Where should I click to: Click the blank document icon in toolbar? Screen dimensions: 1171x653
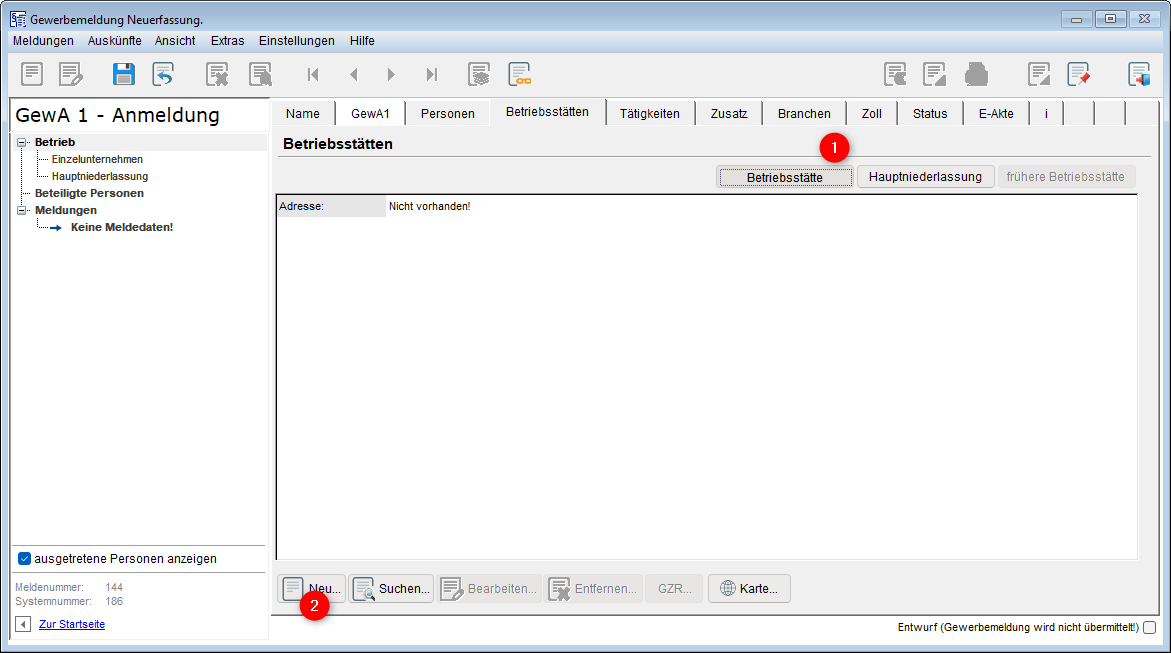(32, 74)
